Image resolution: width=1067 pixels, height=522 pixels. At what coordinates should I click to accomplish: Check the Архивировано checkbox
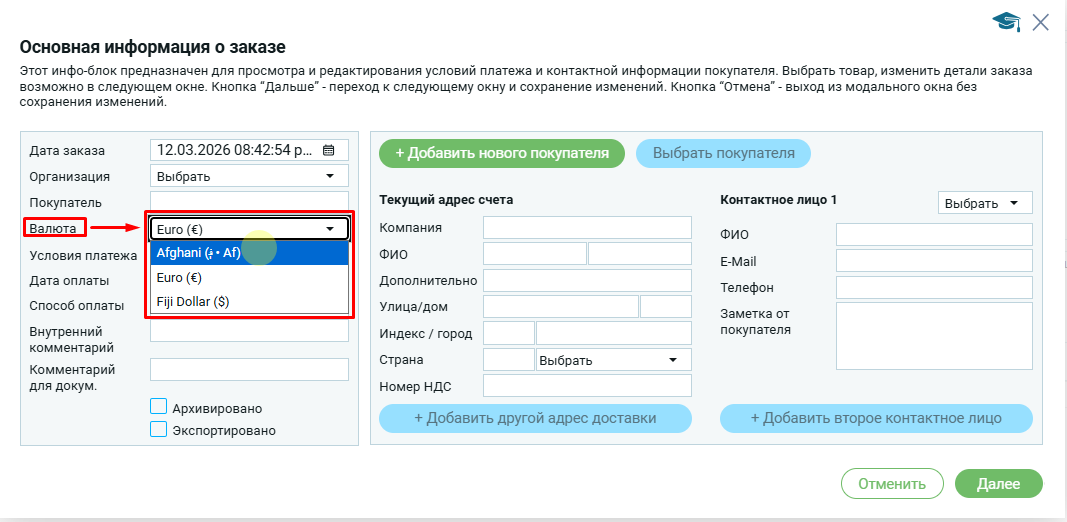point(158,407)
